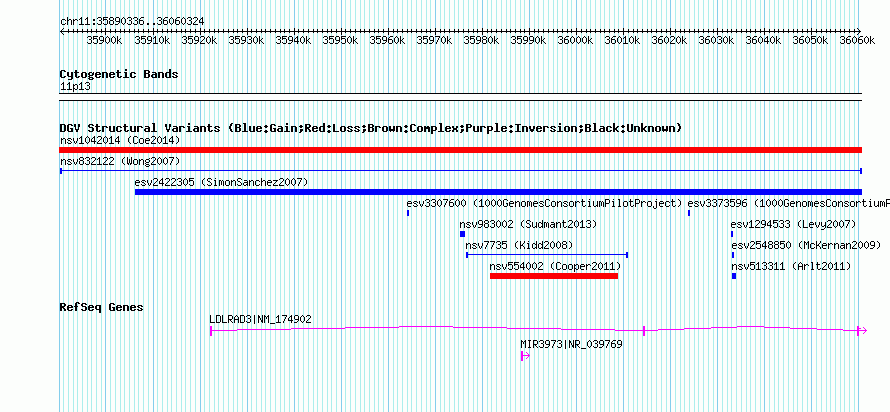The height and width of the screenshot is (412, 890).
Task: Click the LDLRAD3 gene end arrow
Action: 862,331
